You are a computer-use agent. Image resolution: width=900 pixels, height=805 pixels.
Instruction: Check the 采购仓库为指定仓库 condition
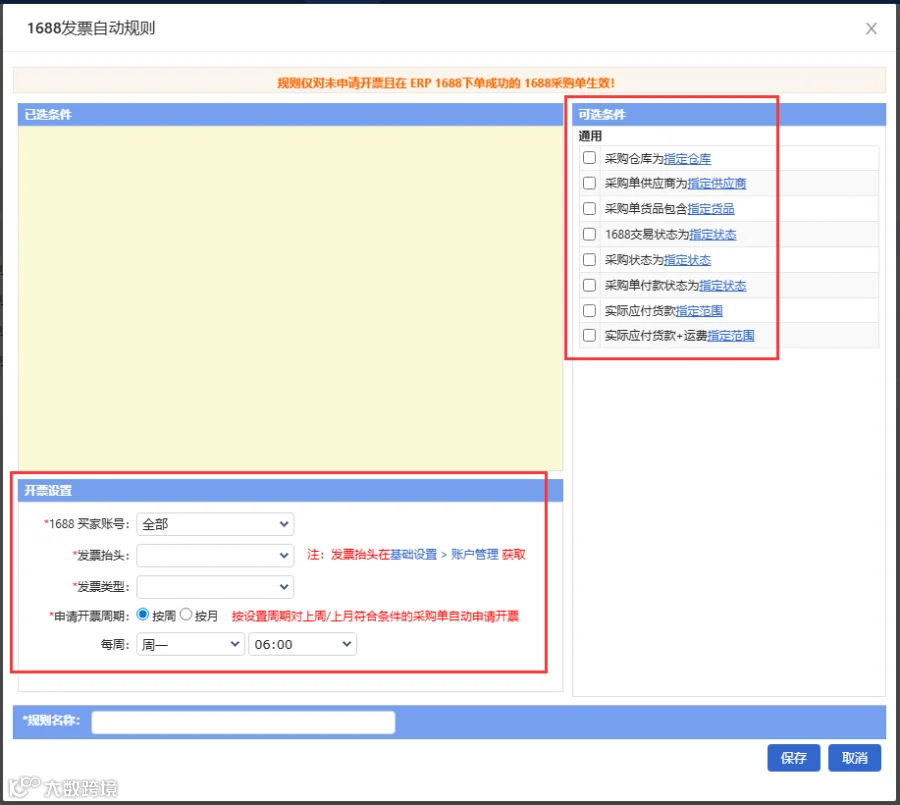pos(589,157)
